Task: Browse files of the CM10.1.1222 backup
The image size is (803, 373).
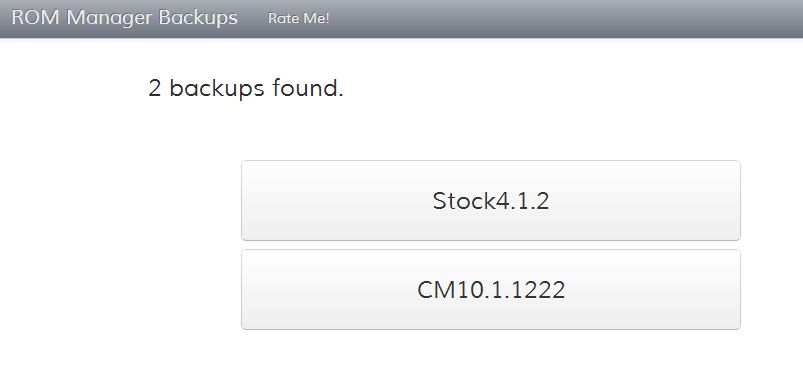Action: [491, 289]
